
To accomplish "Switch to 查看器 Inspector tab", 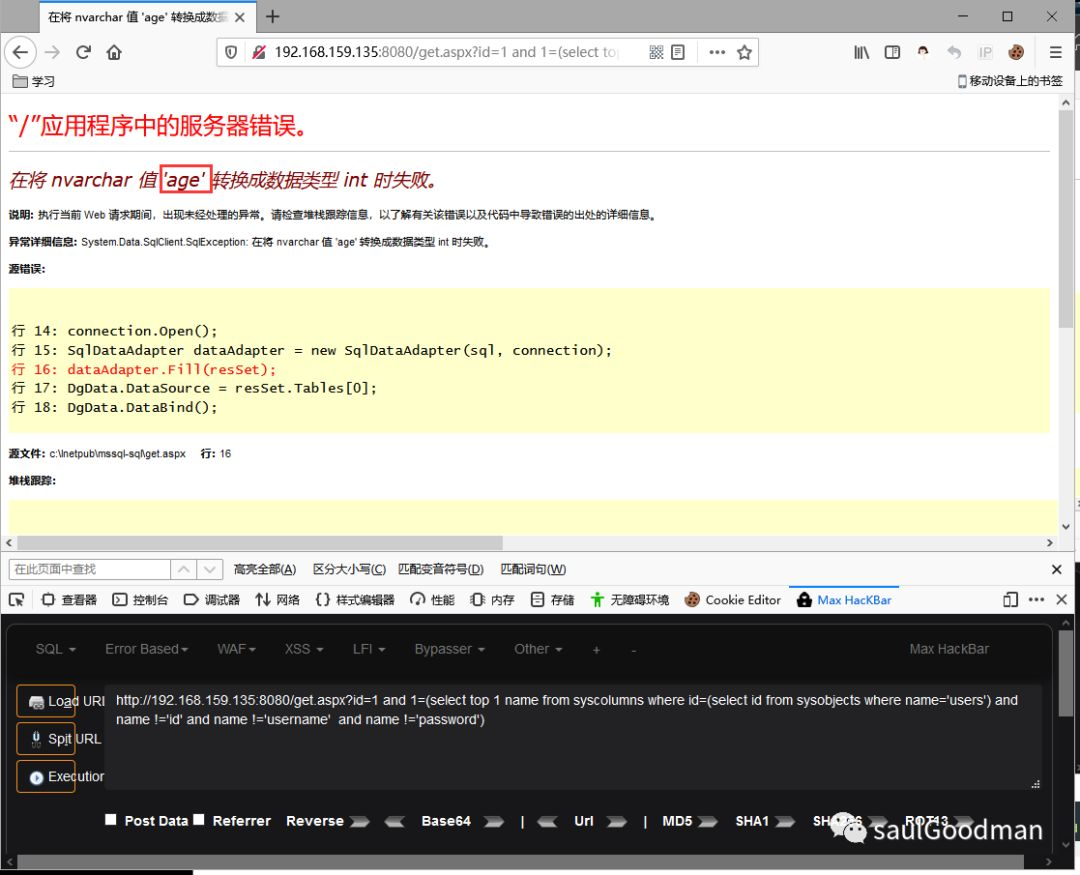I will (x=69, y=600).
